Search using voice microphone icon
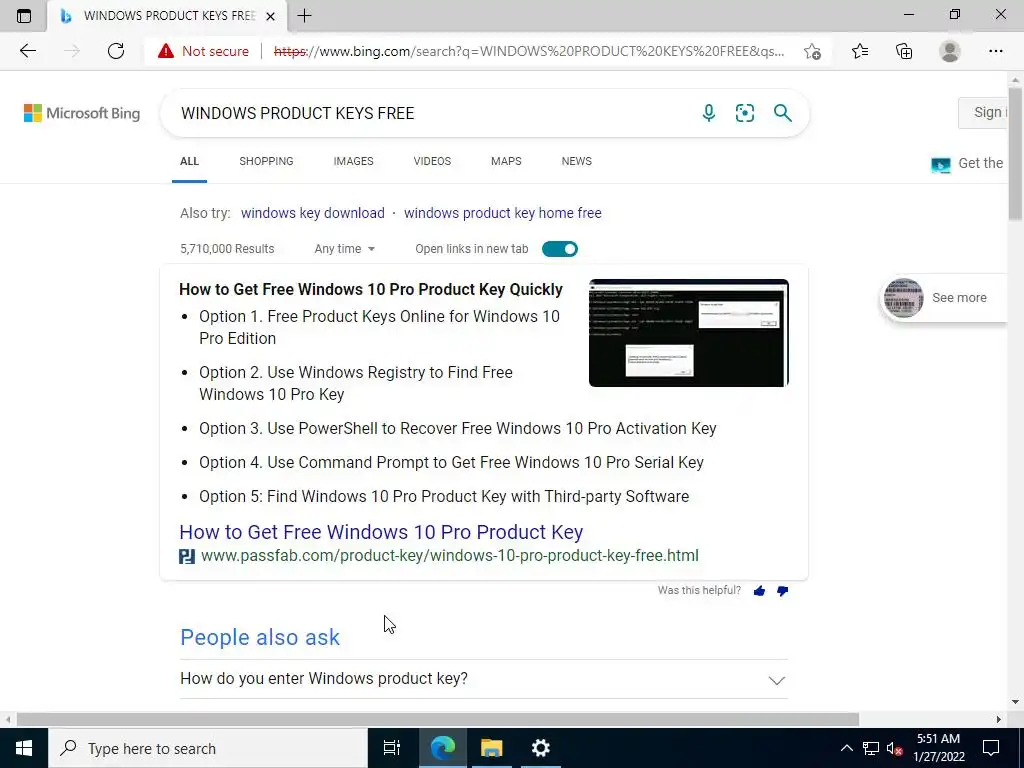1024x768 pixels. [x=709, y=113]
